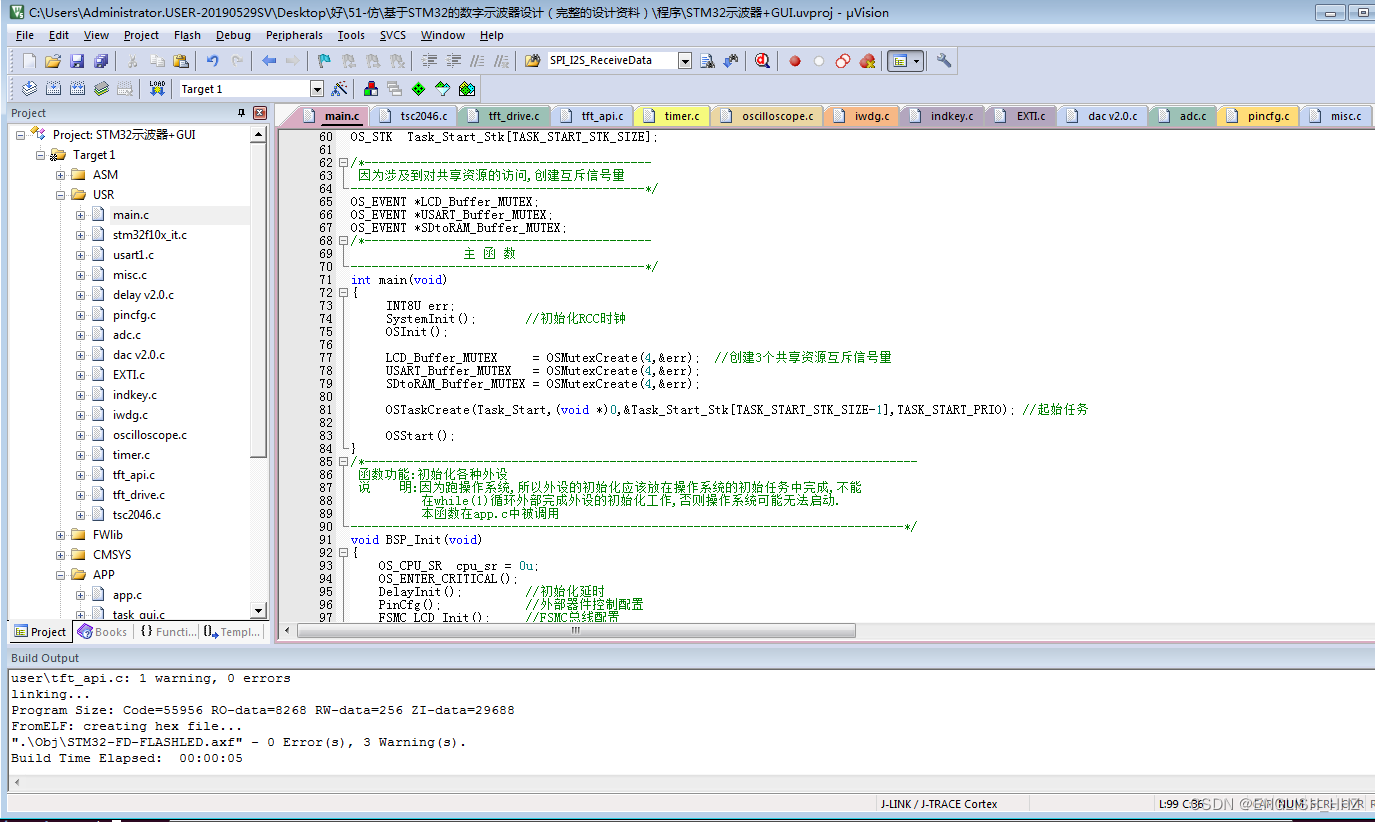Rebuild all target files icon
Viewport: 1375px width, 822px height.
coord(77,88)
